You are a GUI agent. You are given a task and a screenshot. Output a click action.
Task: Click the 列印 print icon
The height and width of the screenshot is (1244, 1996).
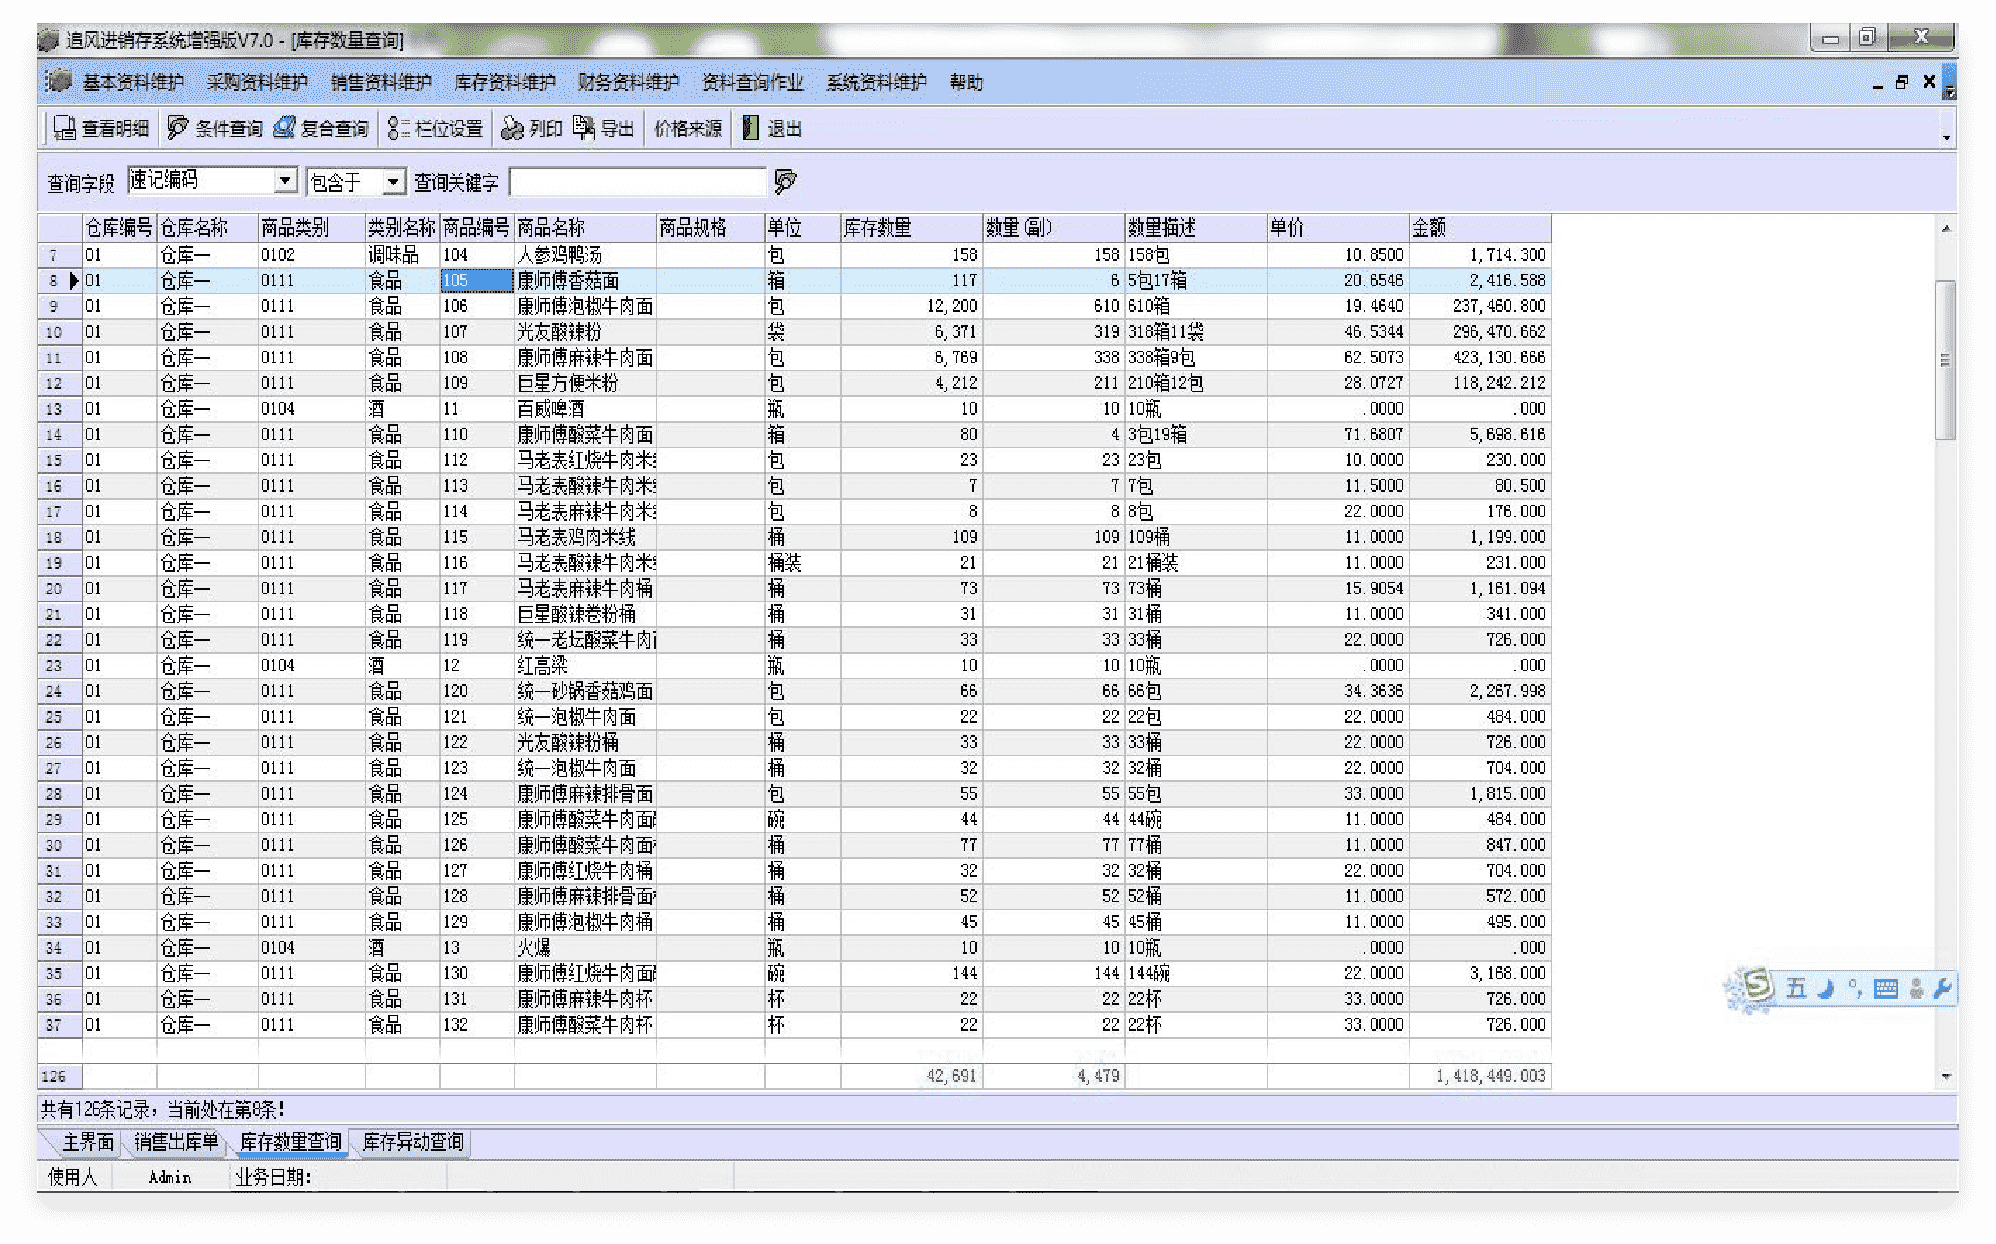click(x=513, y=129)
